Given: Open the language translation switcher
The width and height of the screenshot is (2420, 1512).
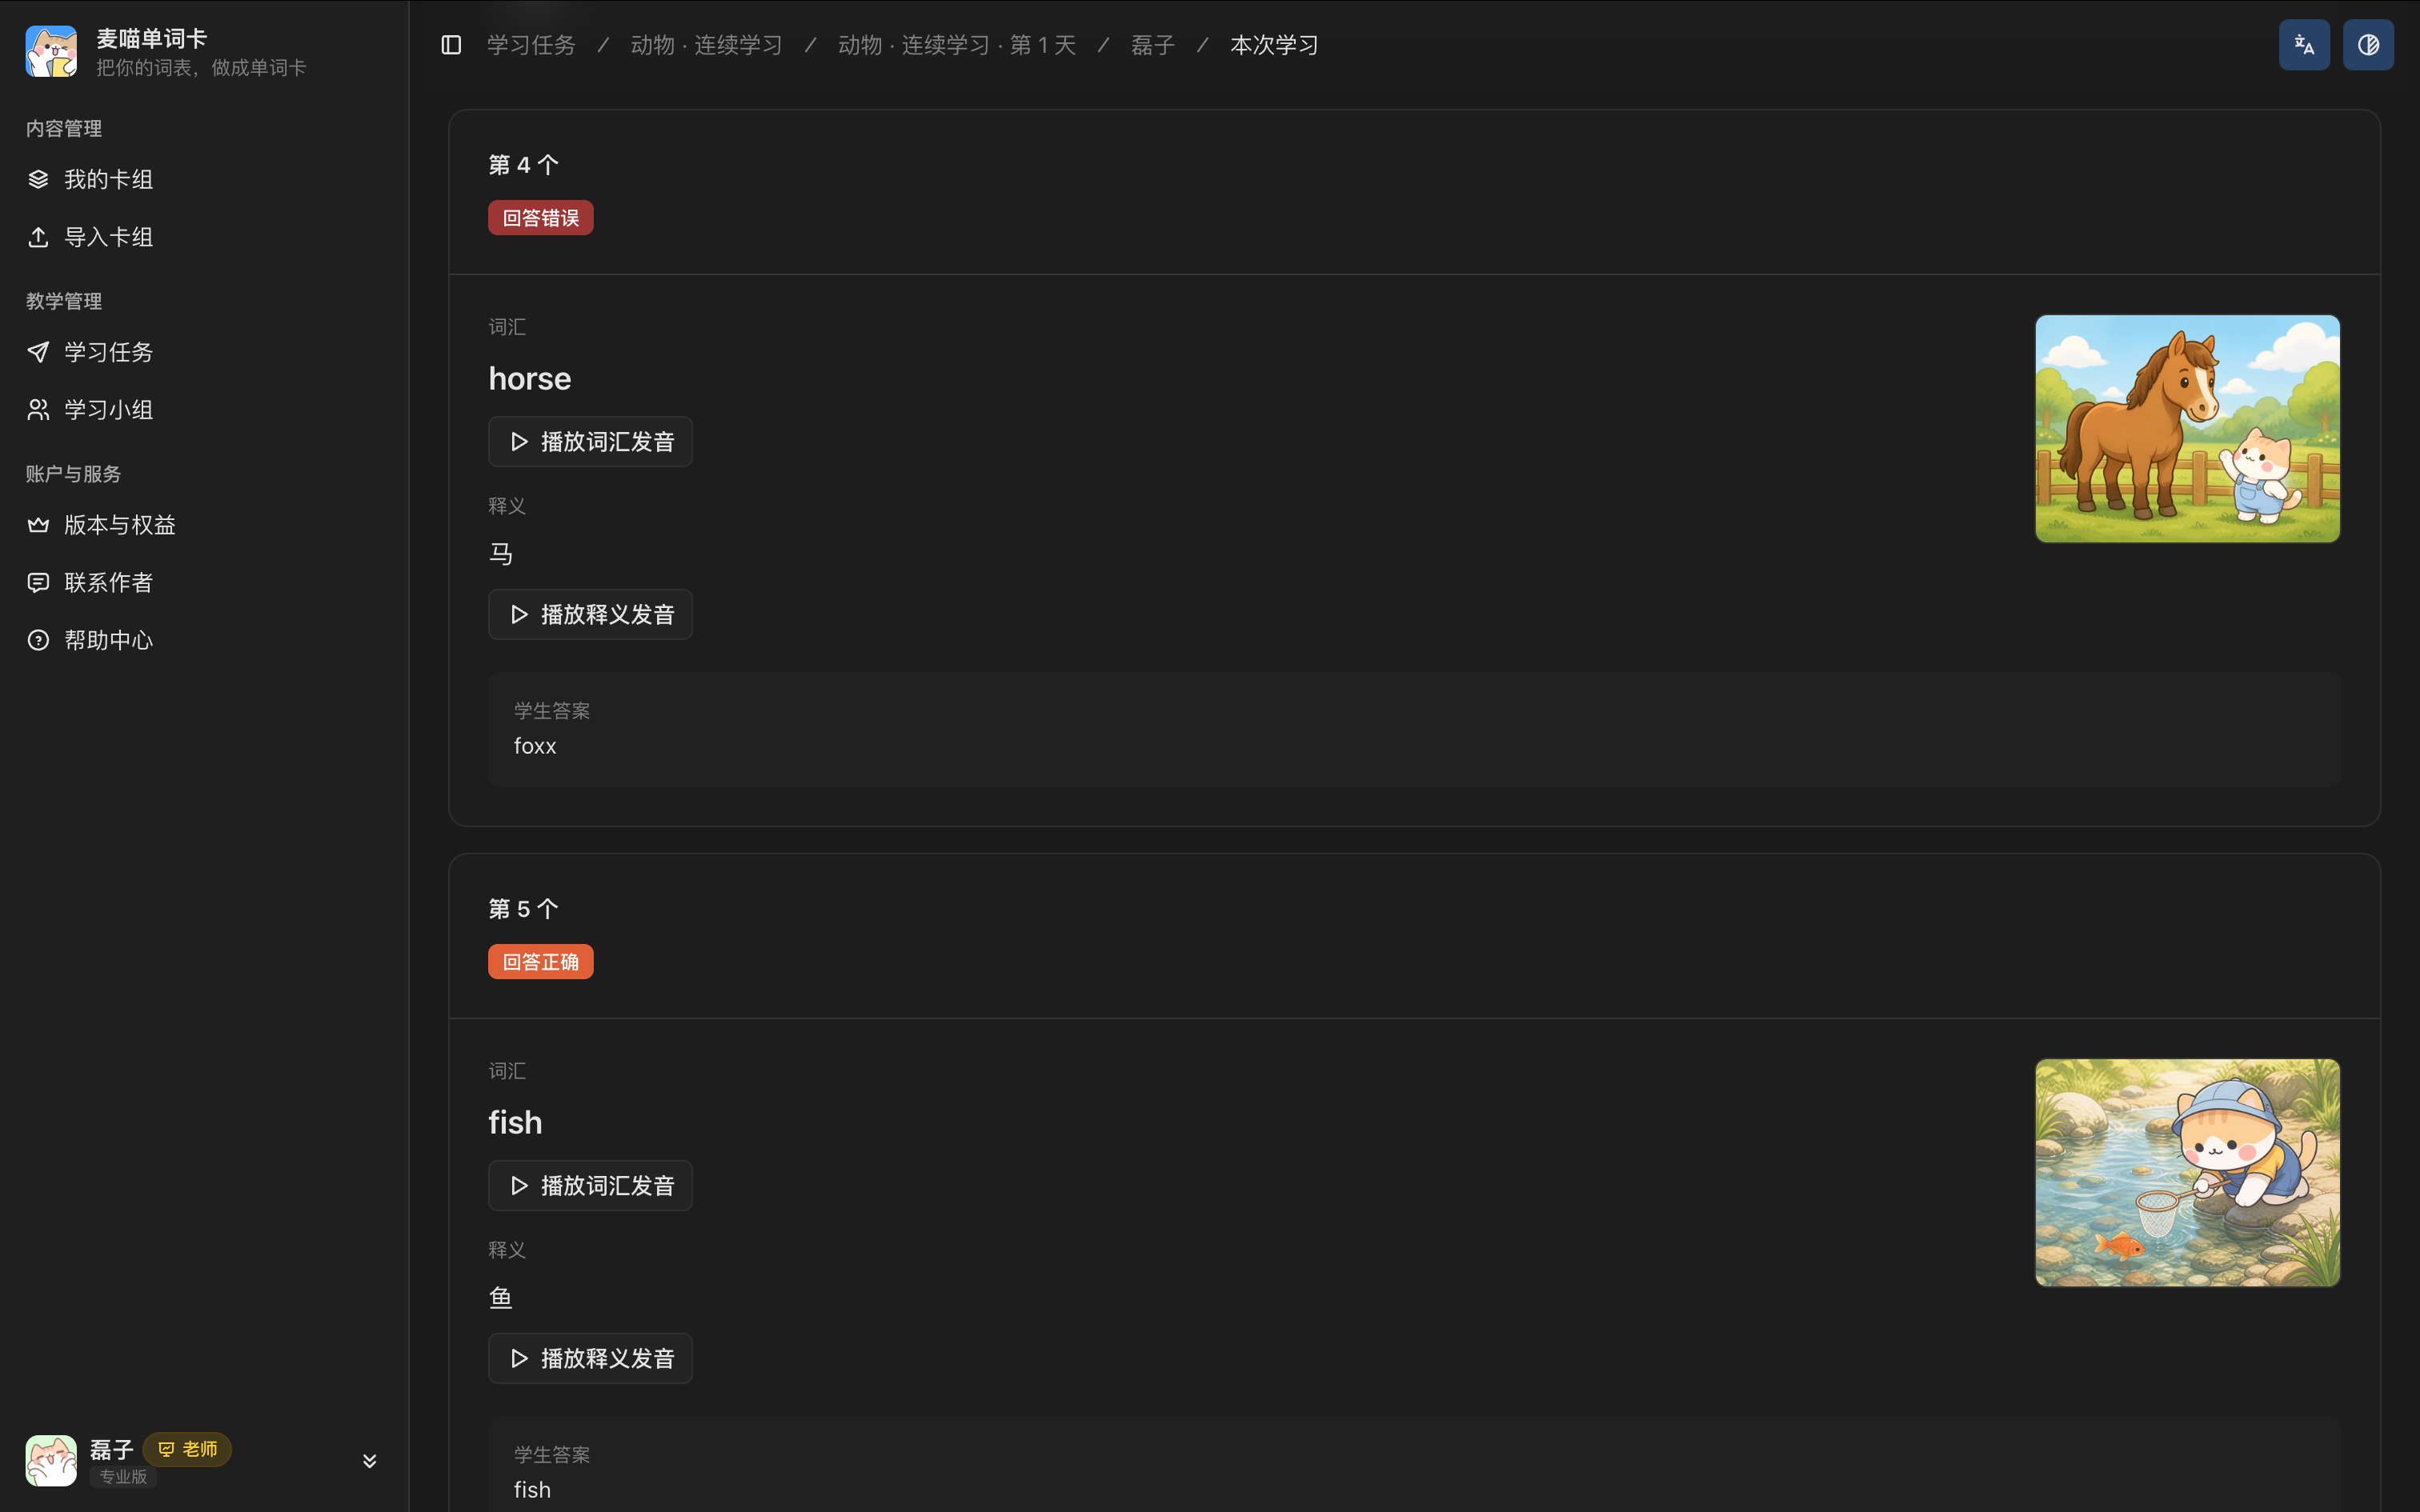Looking at the screenshot, I should (x=2304, y=45).
